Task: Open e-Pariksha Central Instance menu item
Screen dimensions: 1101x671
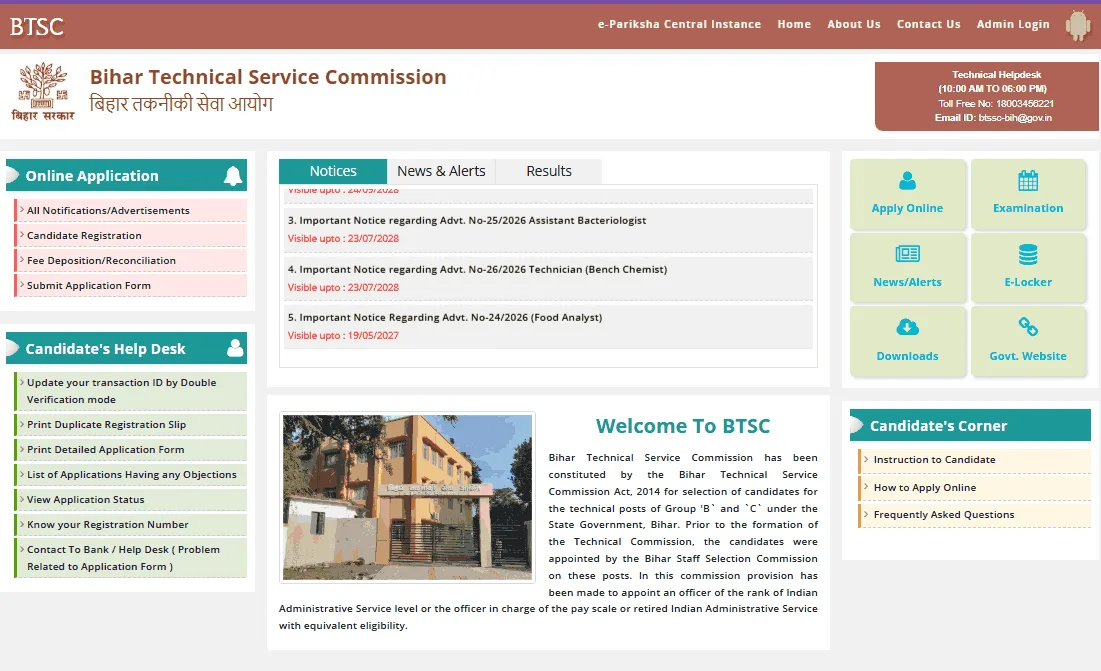Action: [x=679, y=24]
